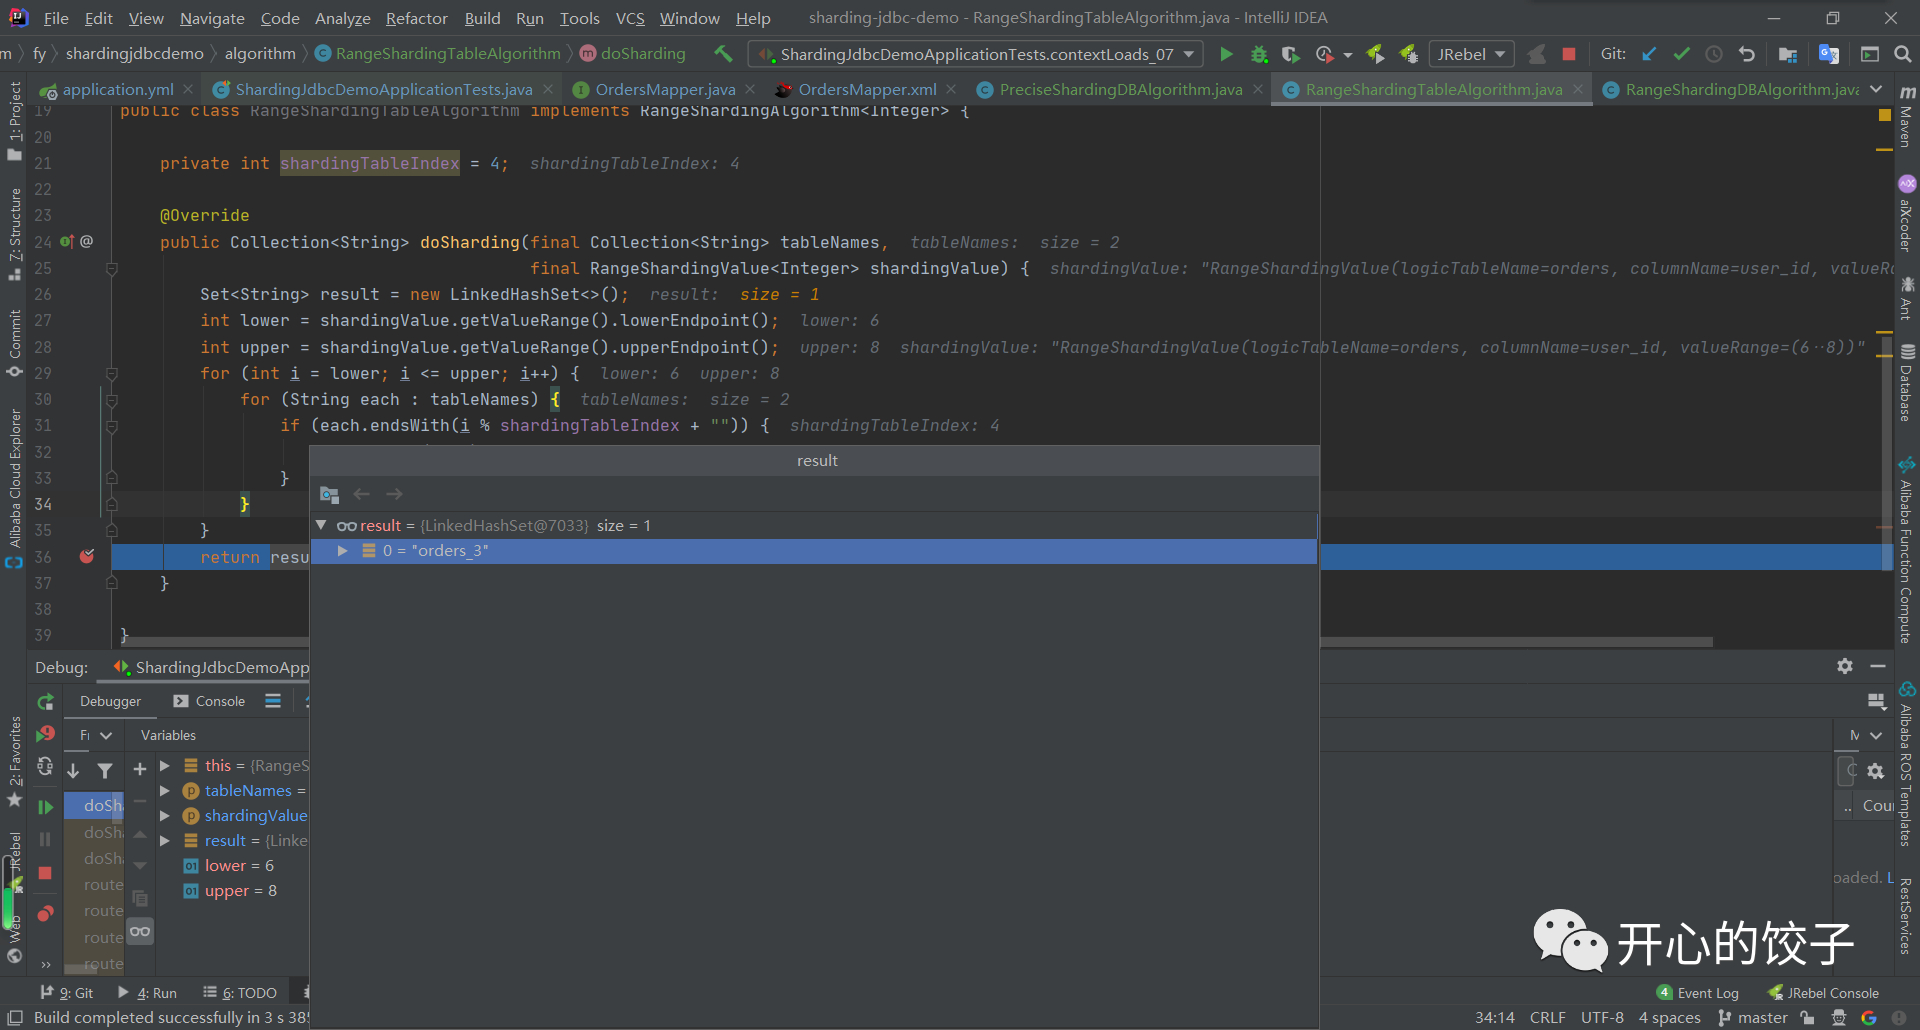Open the JRebel Console
This screenshot has width=1920, height=1030.
tap(1823, 992)
